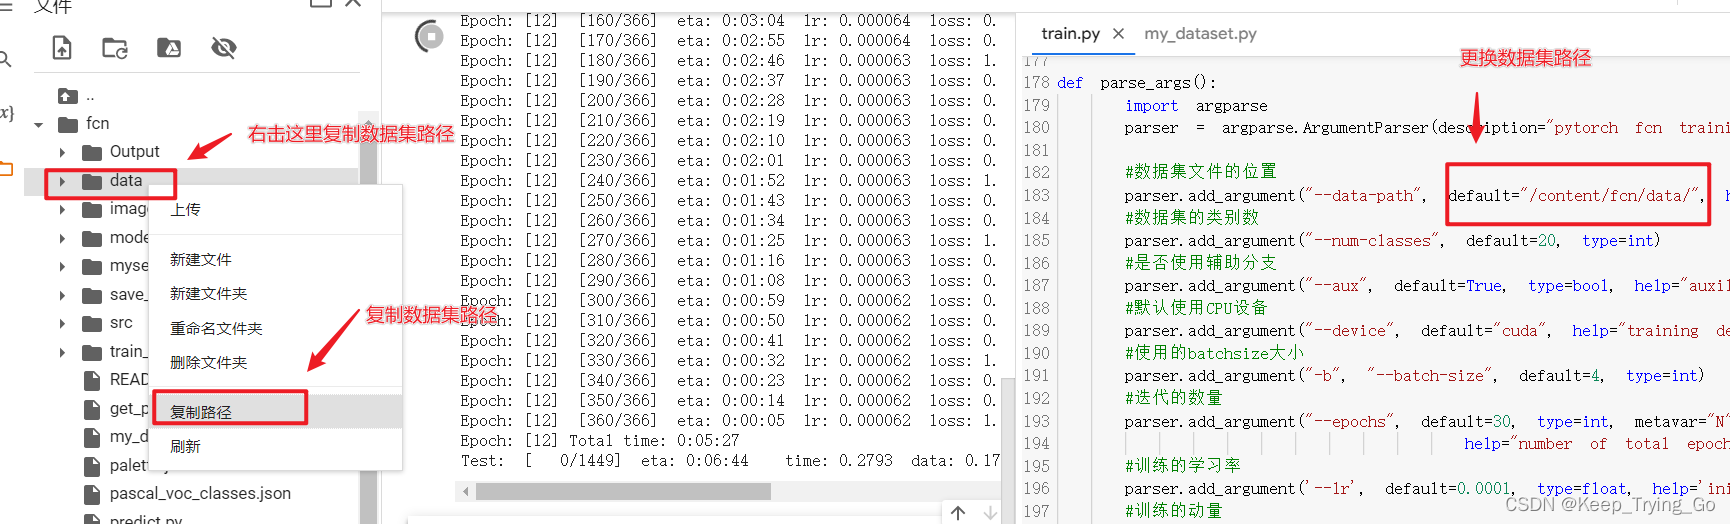Close the train.py editor tab

point(1118,33)
